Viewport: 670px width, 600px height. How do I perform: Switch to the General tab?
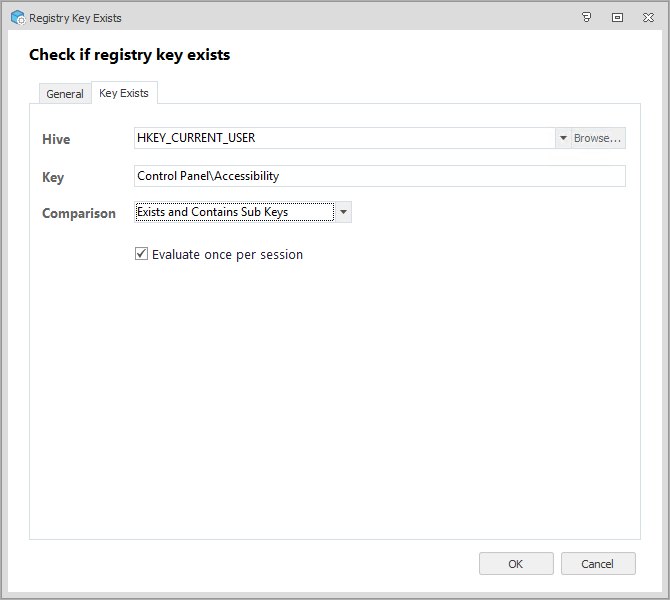pos(65,94)
